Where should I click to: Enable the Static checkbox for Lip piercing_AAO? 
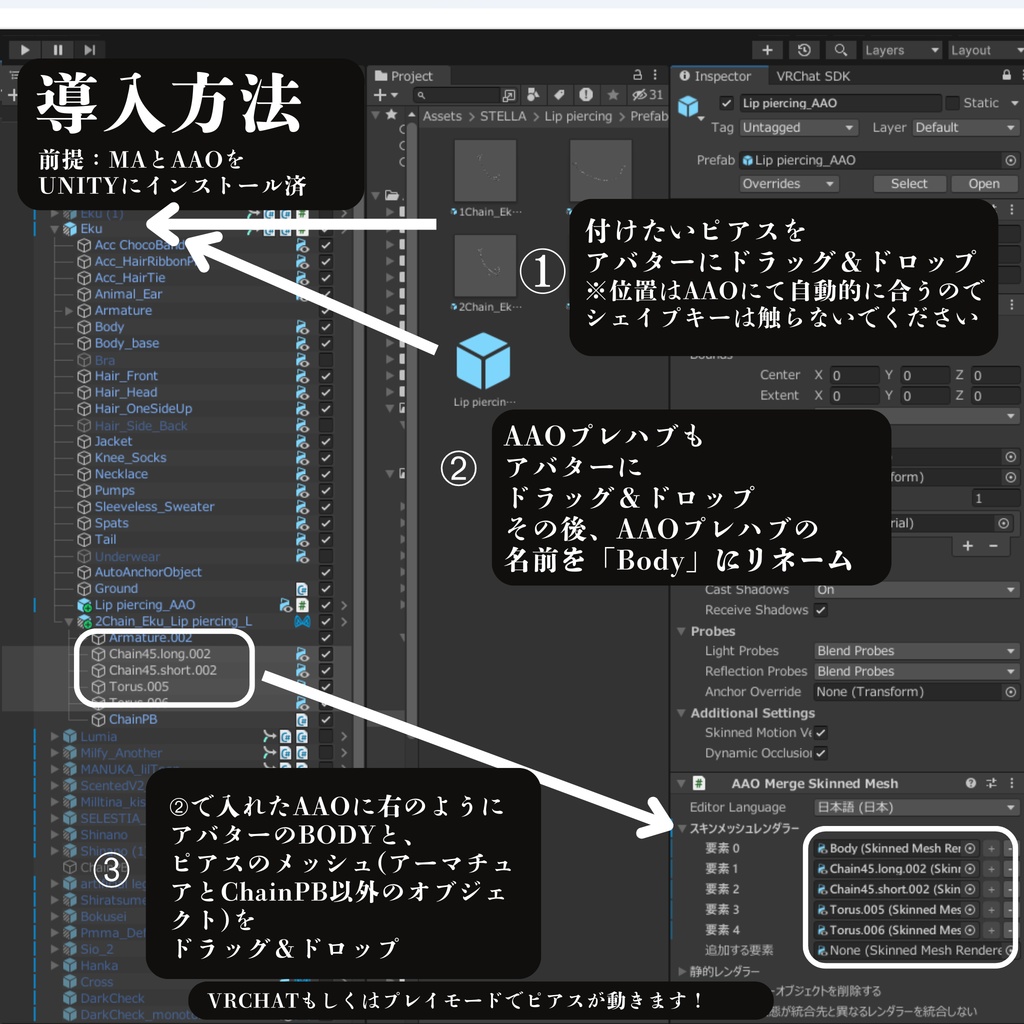(x=953, y=103)
